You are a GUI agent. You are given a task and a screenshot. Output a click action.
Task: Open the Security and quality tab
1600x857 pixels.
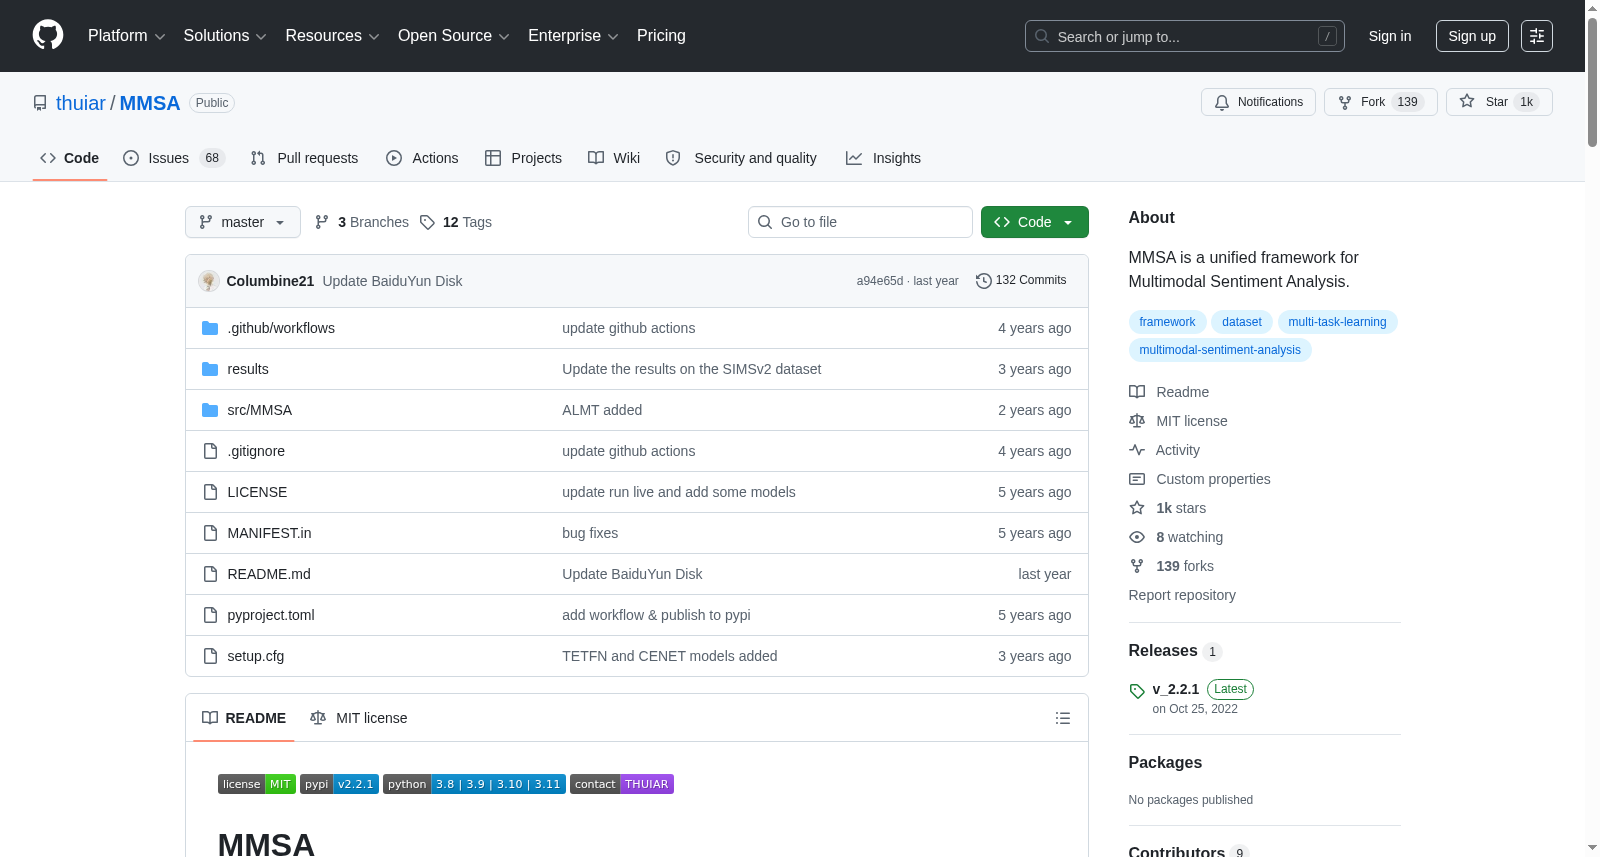(741, 158)
